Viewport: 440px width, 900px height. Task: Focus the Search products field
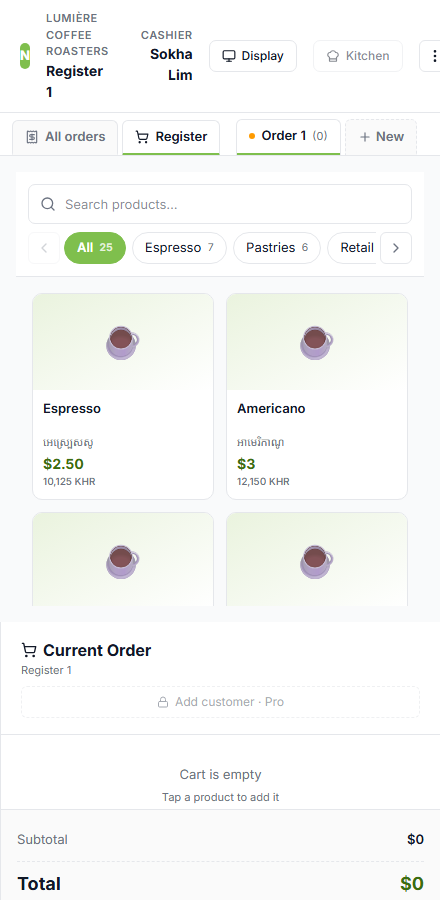click(220, 204)
